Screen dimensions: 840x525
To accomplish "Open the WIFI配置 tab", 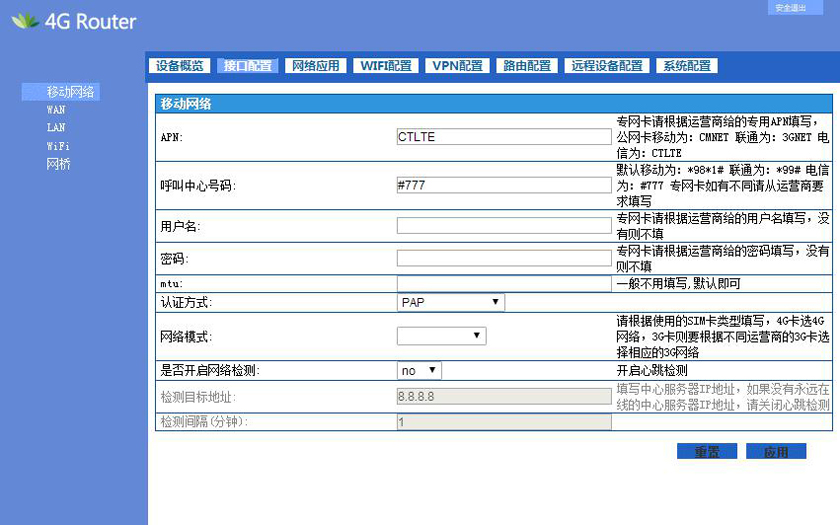I will coord(386,66).
